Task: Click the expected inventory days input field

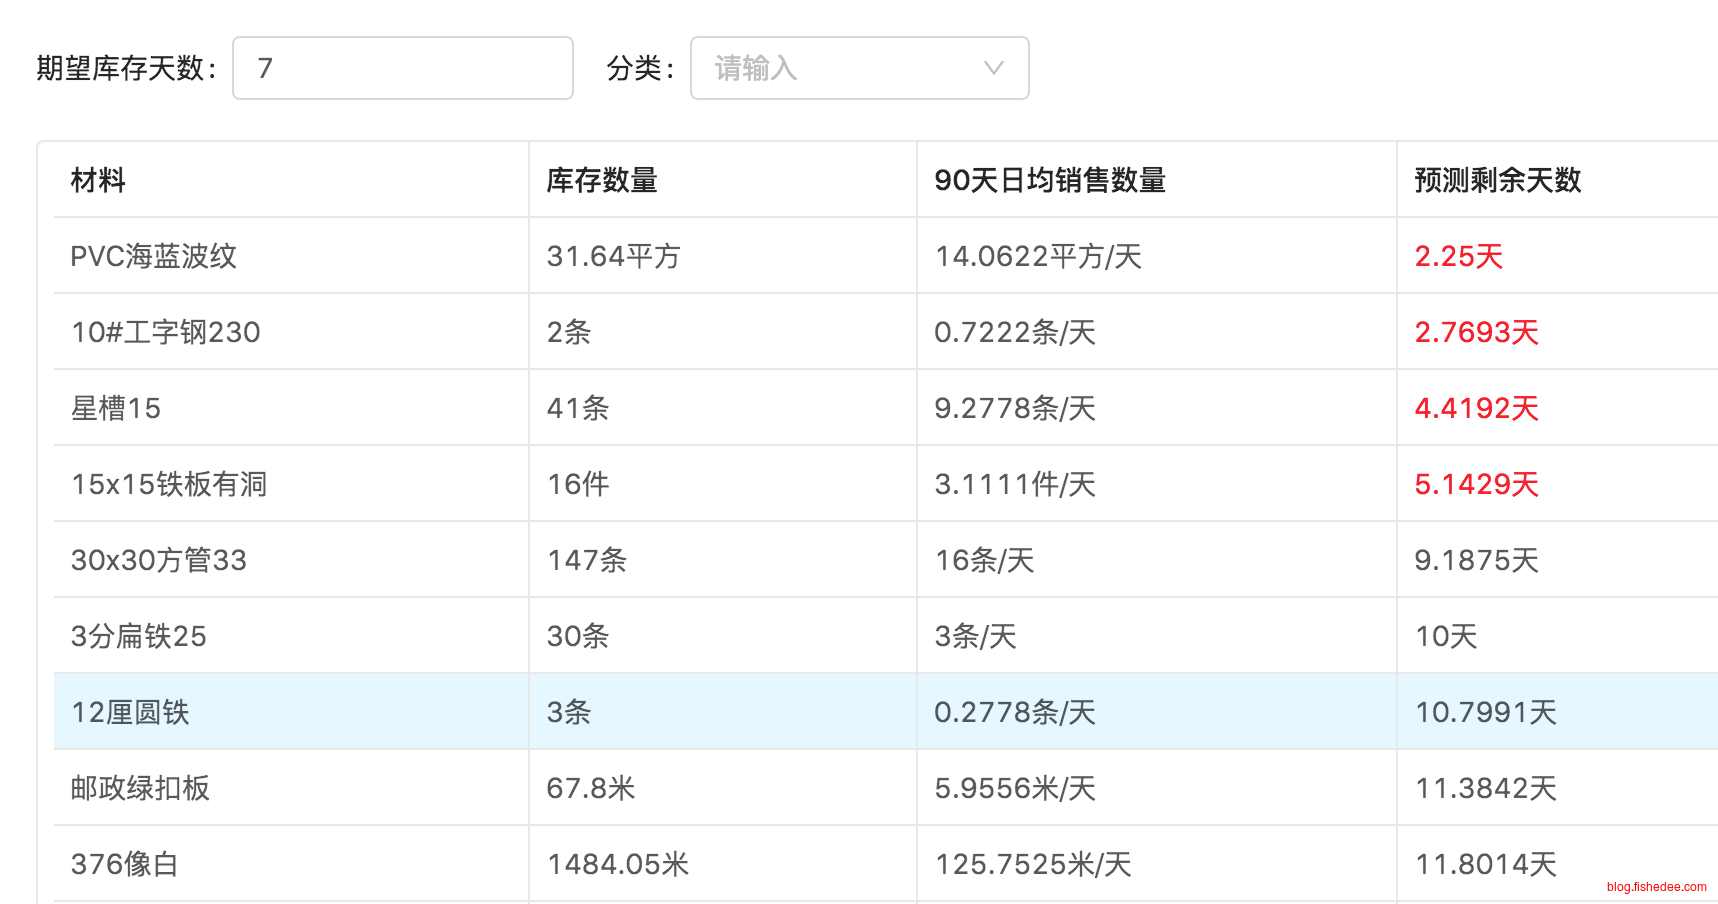Action: [402, 68]
